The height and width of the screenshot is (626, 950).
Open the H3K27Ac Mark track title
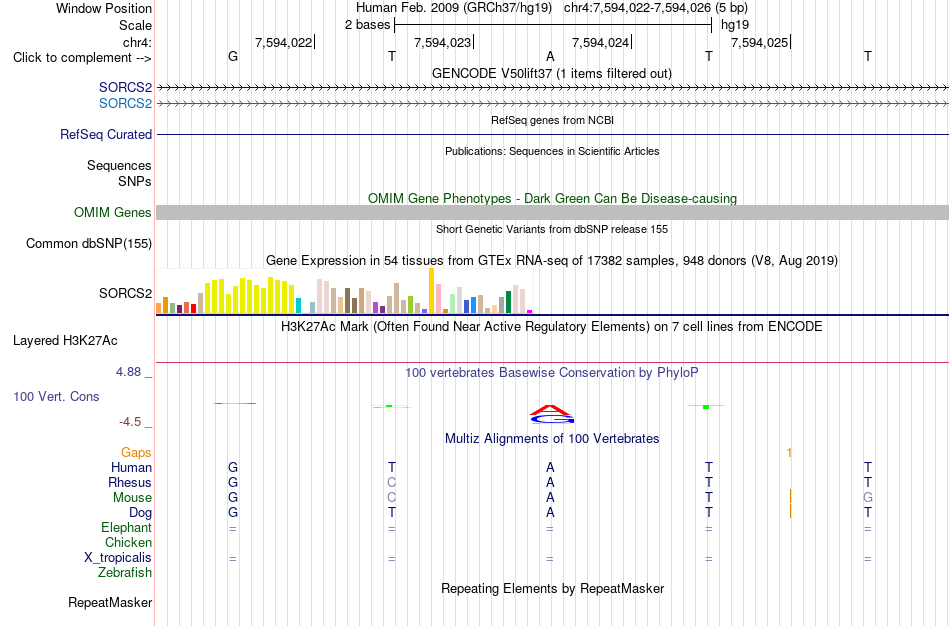coord(552,327)
